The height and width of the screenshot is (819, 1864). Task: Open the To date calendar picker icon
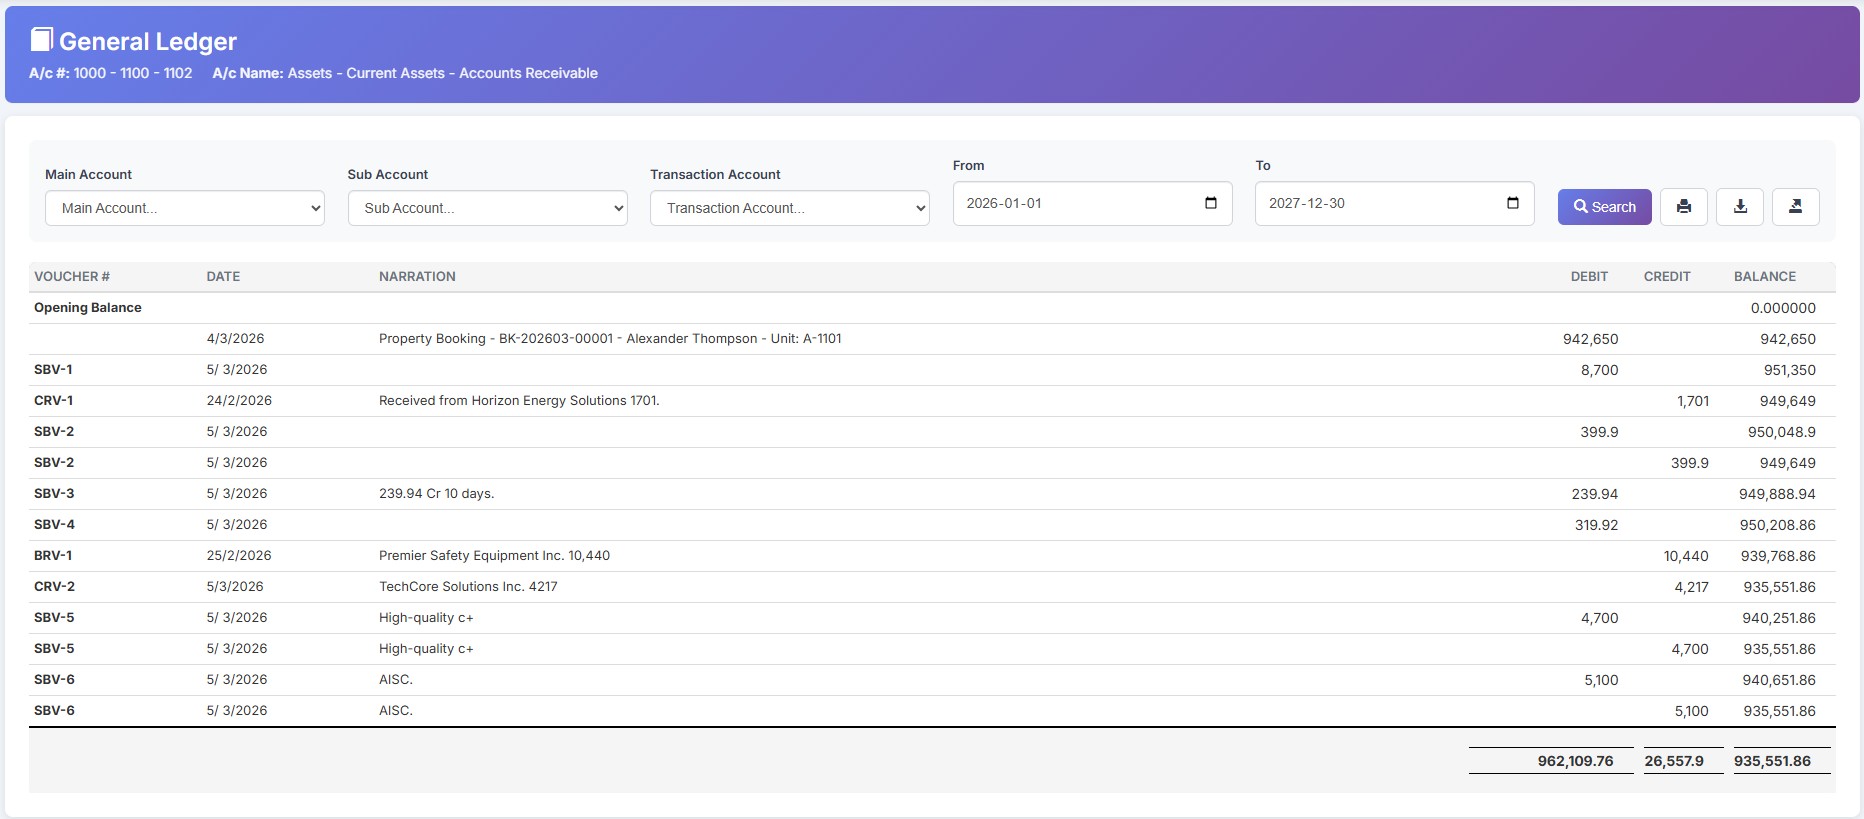pos(1513,203)
